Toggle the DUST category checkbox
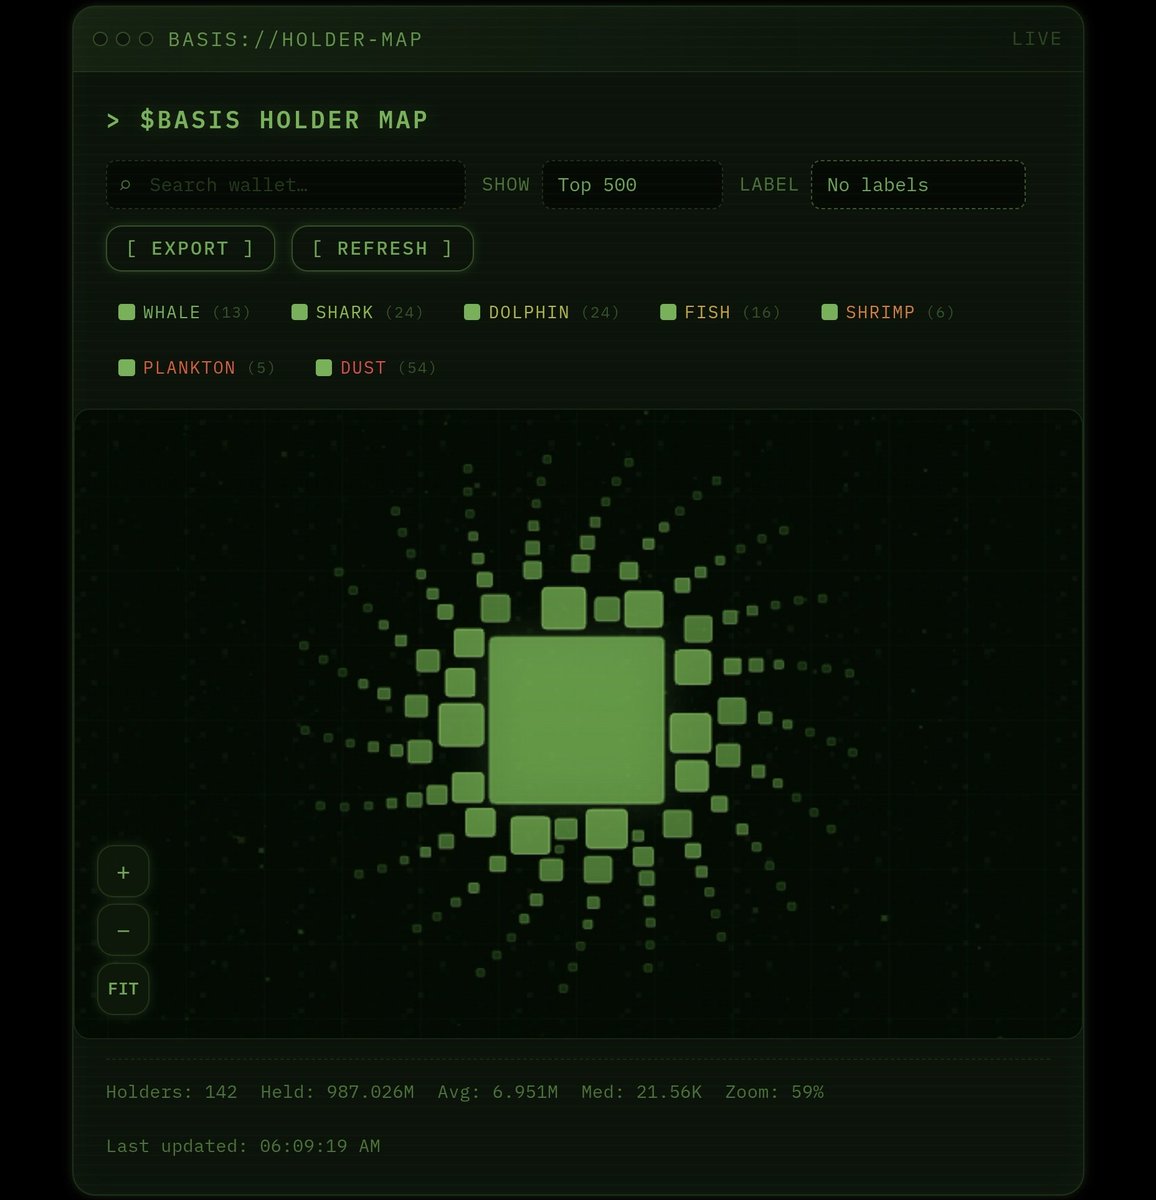 click(324, 368)
